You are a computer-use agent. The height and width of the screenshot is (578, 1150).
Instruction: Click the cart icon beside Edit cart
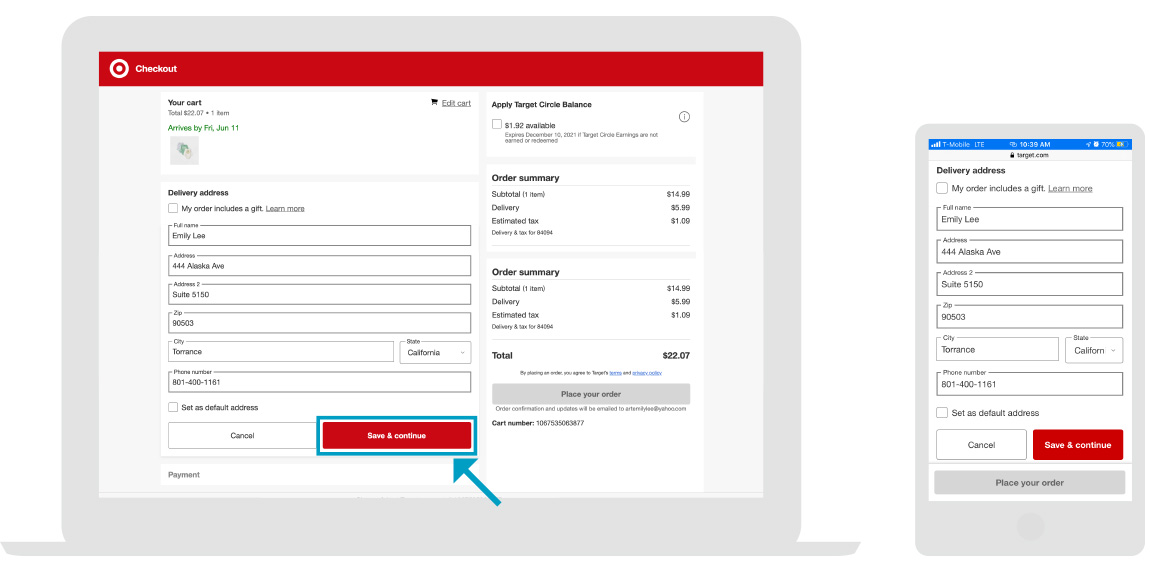[434, 103]
